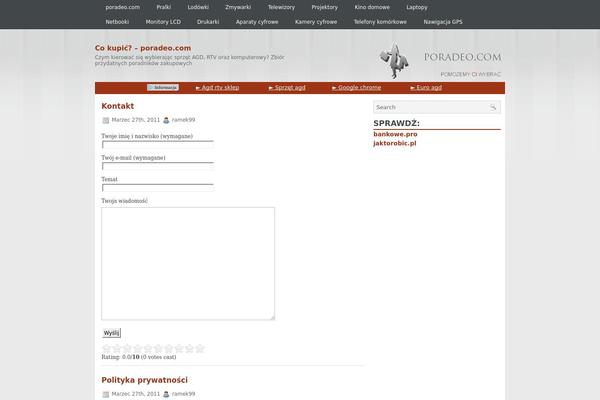Click inside the message text area
This screenshot has width=600, height=400.
point(188,263)
